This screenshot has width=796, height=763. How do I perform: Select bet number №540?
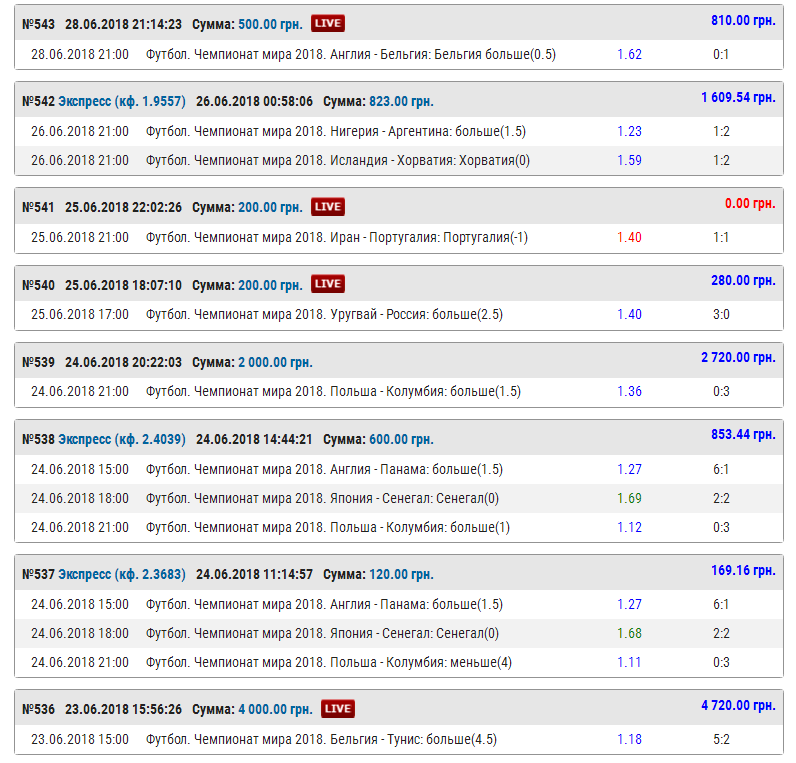tap(38, 285)
